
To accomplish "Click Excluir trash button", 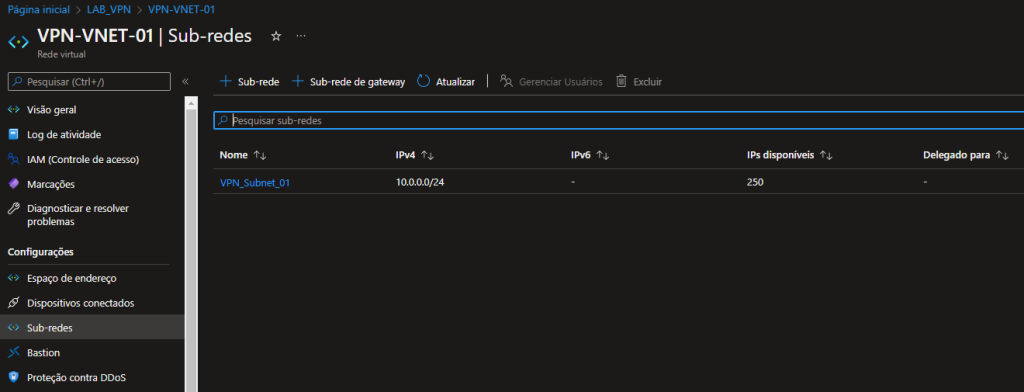I will (639, 82).
